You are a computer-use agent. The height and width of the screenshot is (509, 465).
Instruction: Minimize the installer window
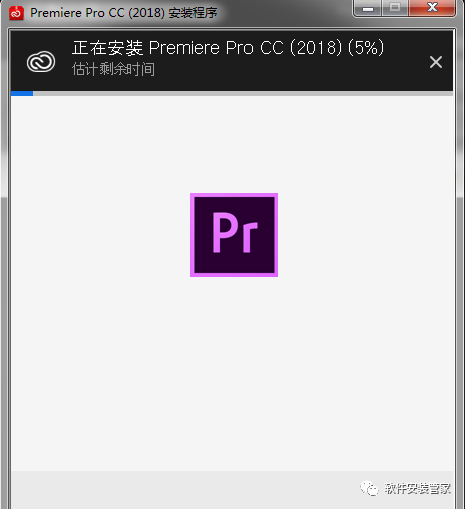coord(367,7)
